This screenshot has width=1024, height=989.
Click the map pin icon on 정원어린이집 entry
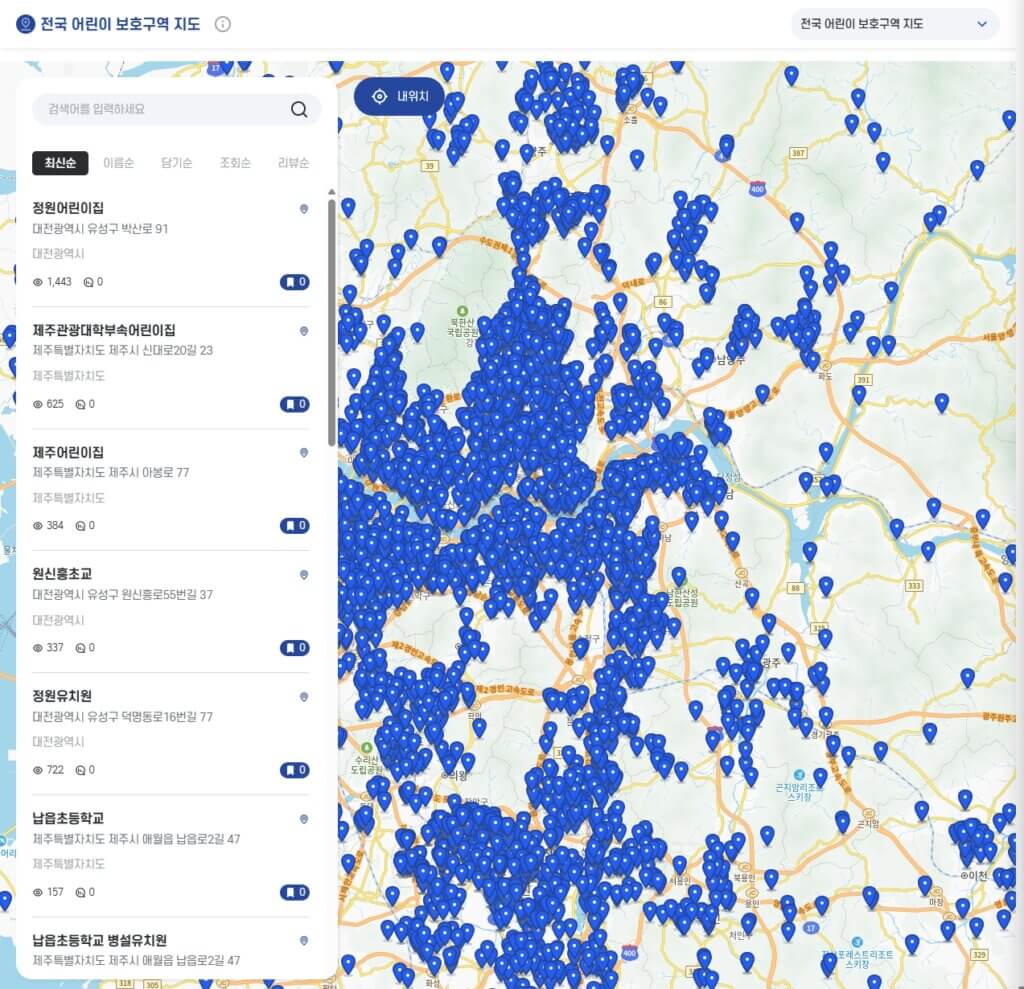pos(304,208)
